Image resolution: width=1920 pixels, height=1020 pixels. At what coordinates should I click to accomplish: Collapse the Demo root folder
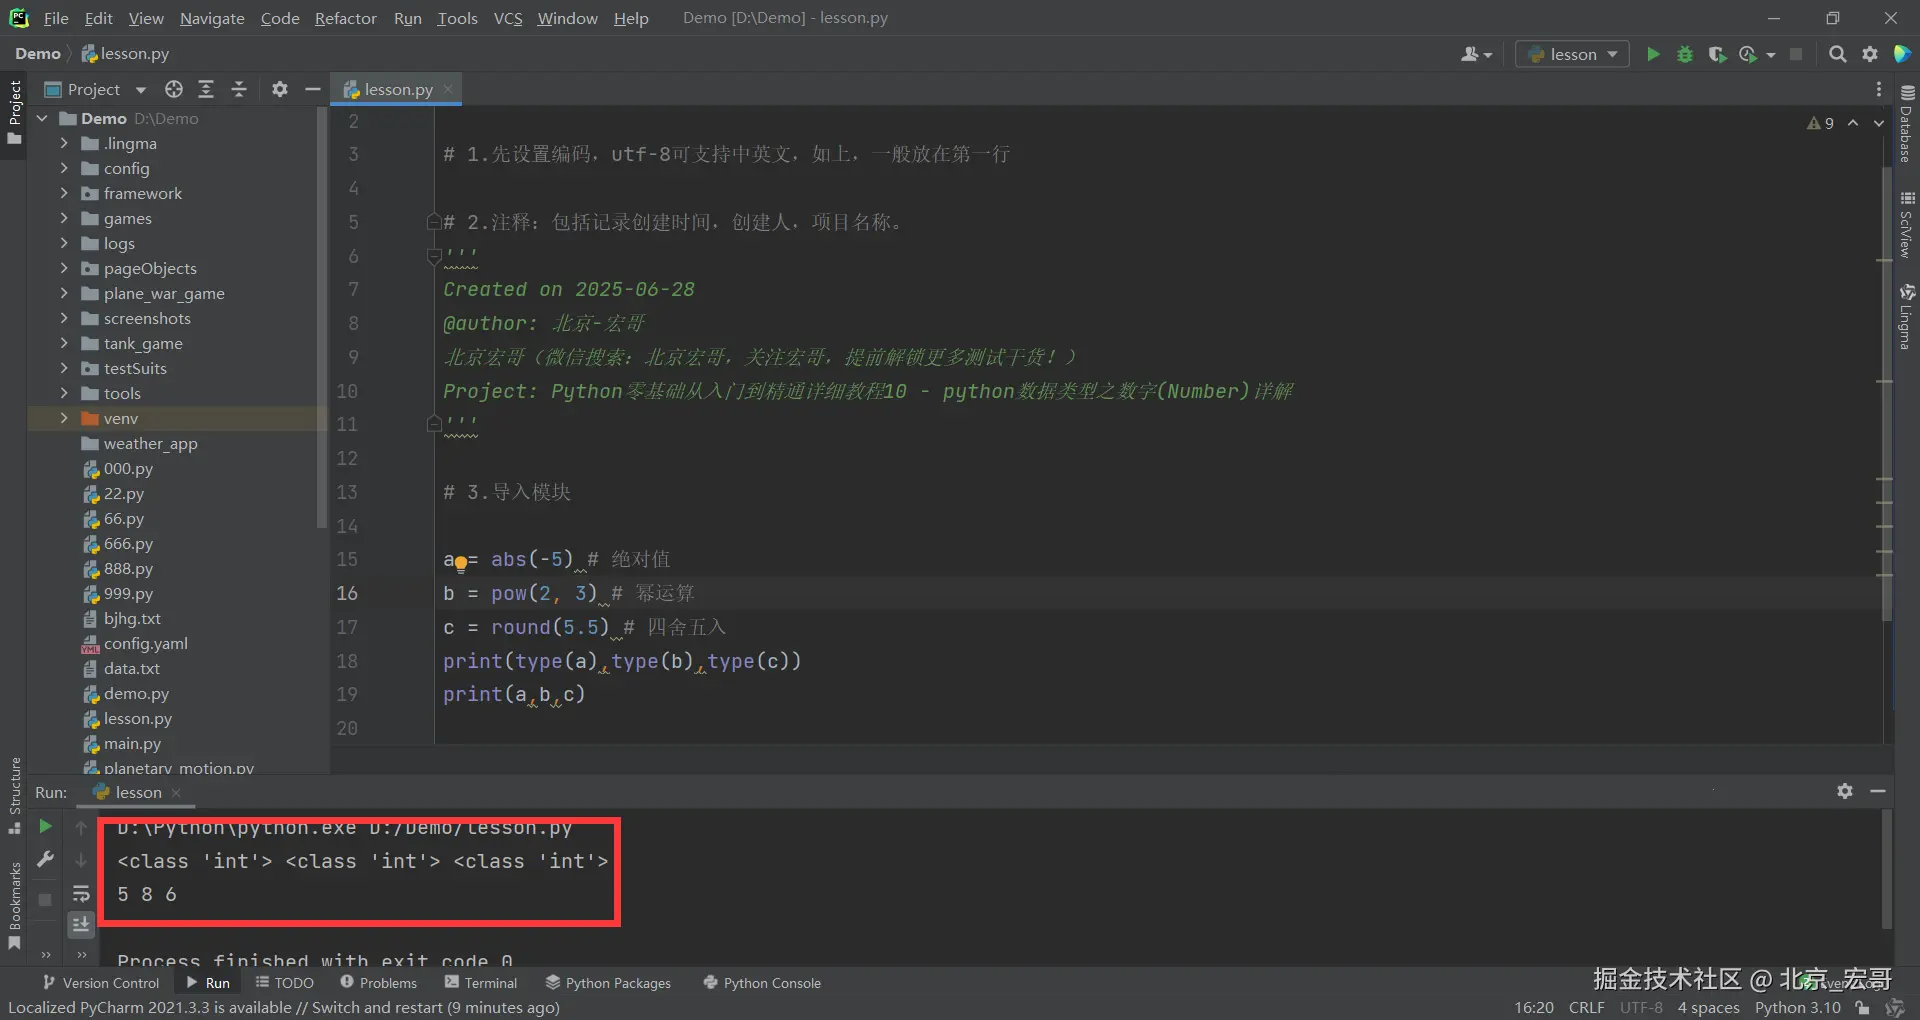tap(43, 118)
